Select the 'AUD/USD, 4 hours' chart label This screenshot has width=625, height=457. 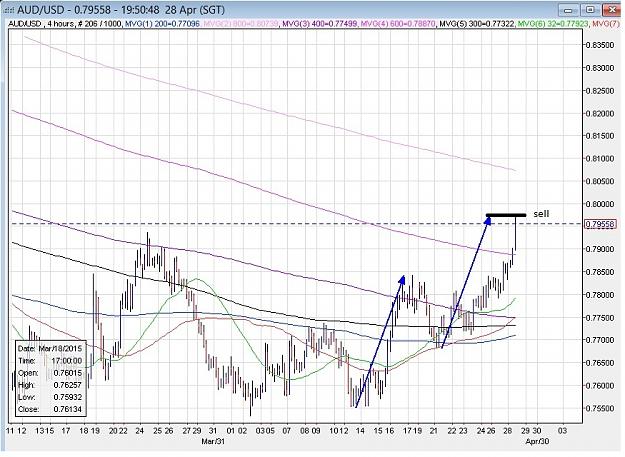(x=40, y=24)
